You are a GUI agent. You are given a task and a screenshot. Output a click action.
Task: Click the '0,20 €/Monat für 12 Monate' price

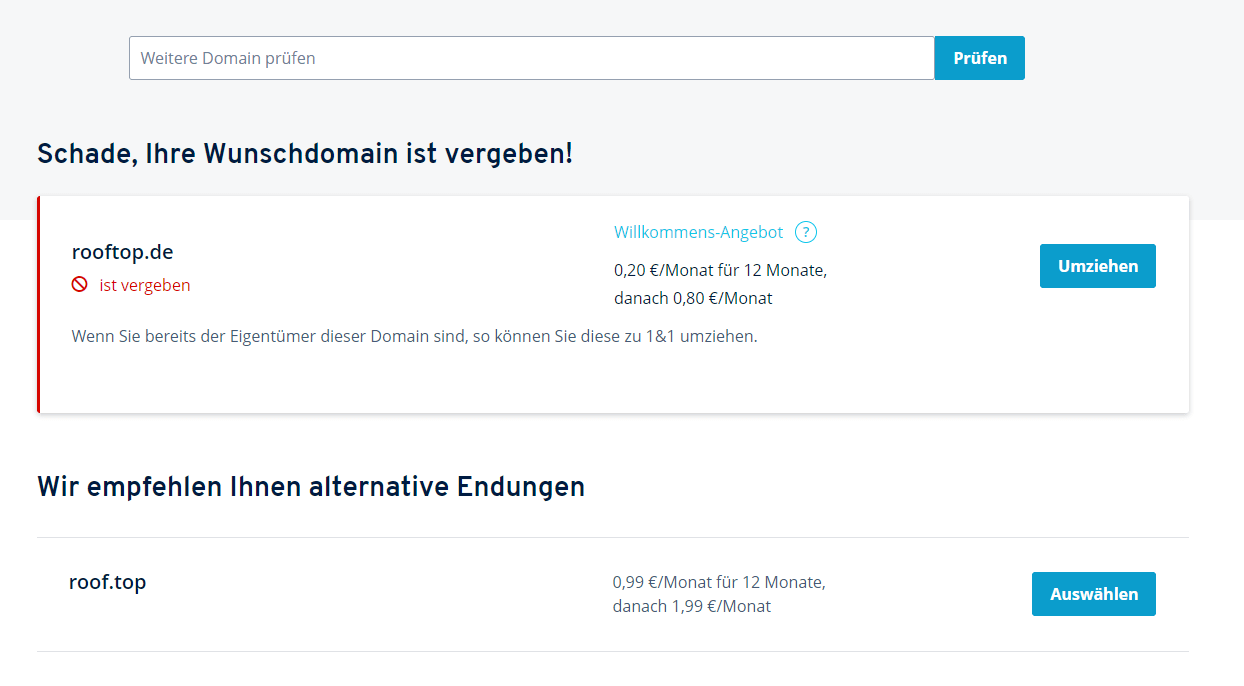720,270
